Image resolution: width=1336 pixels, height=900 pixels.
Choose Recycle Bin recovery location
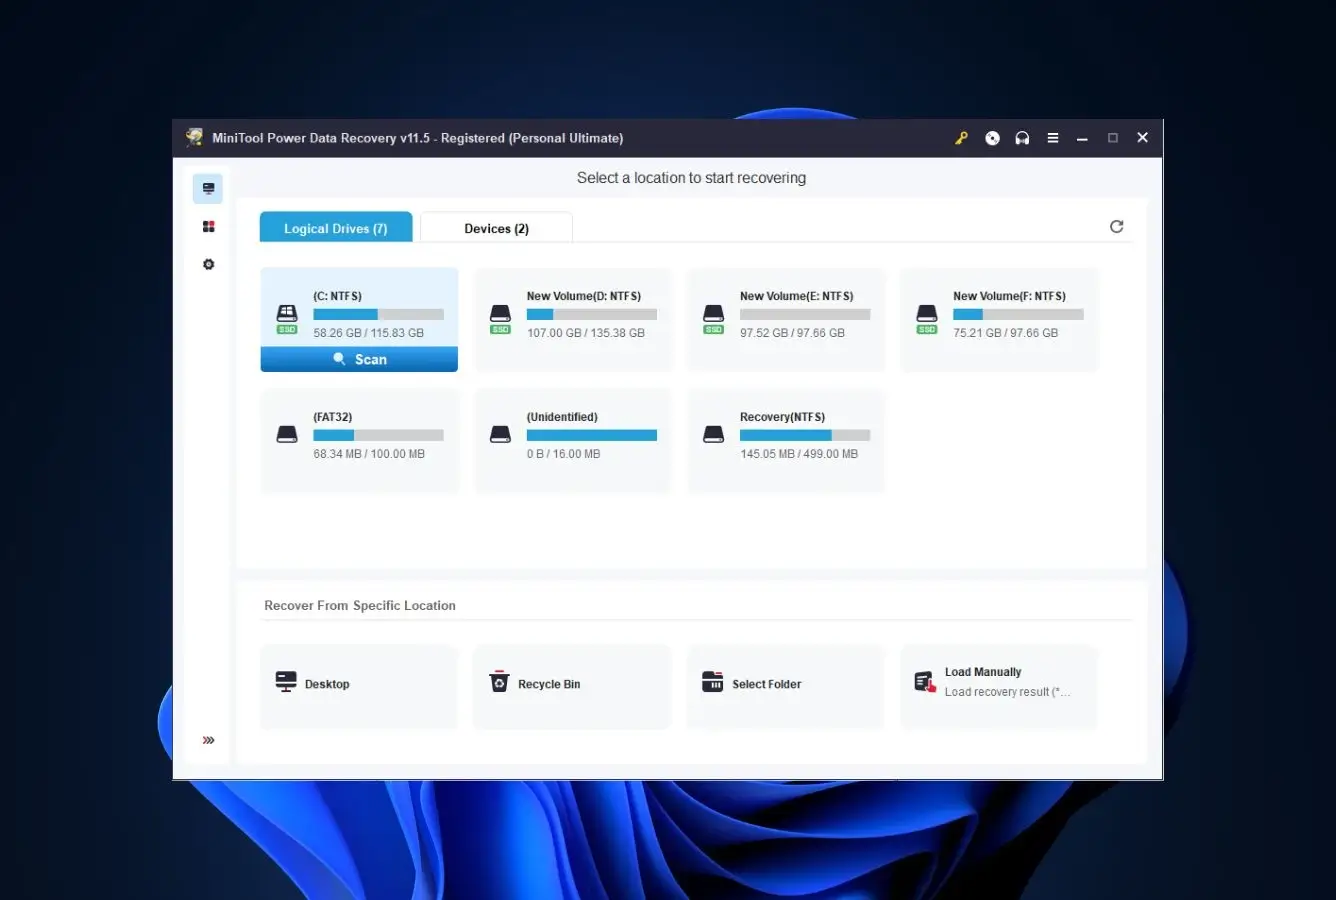coord(572,686)
